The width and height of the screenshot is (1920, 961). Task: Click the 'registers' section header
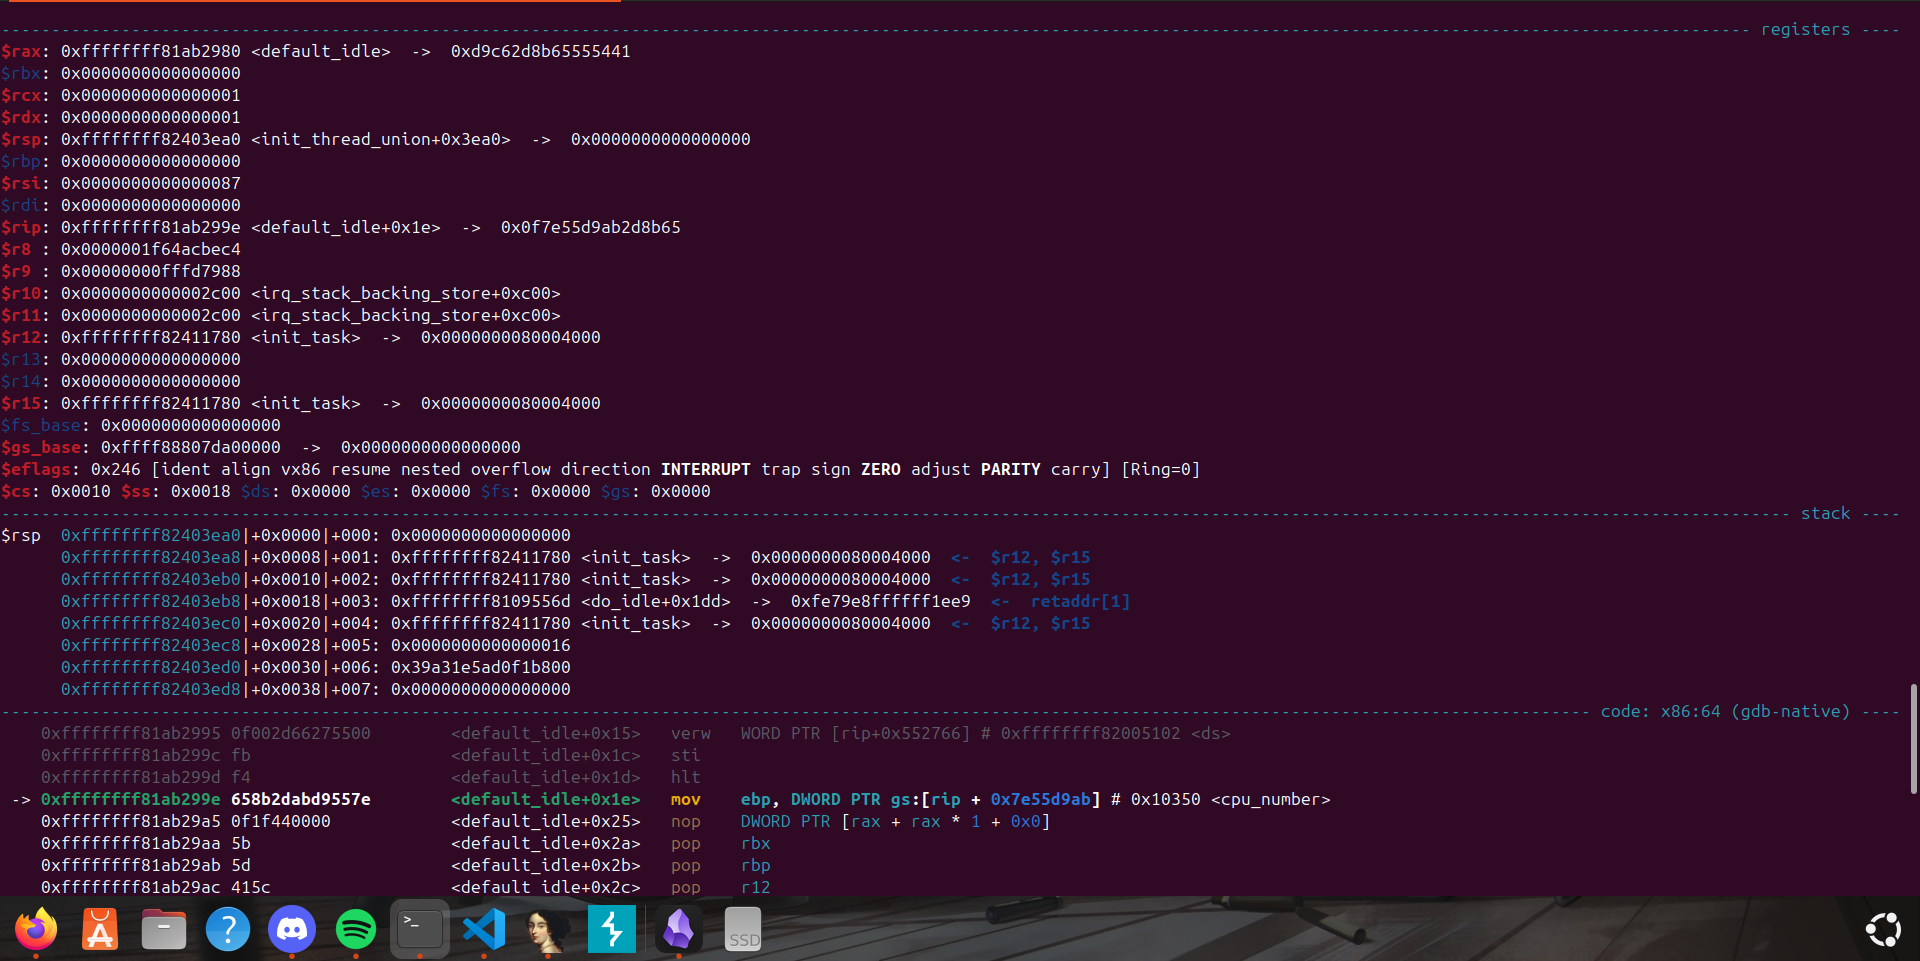pyautogui.click(x=1805, y=30)
